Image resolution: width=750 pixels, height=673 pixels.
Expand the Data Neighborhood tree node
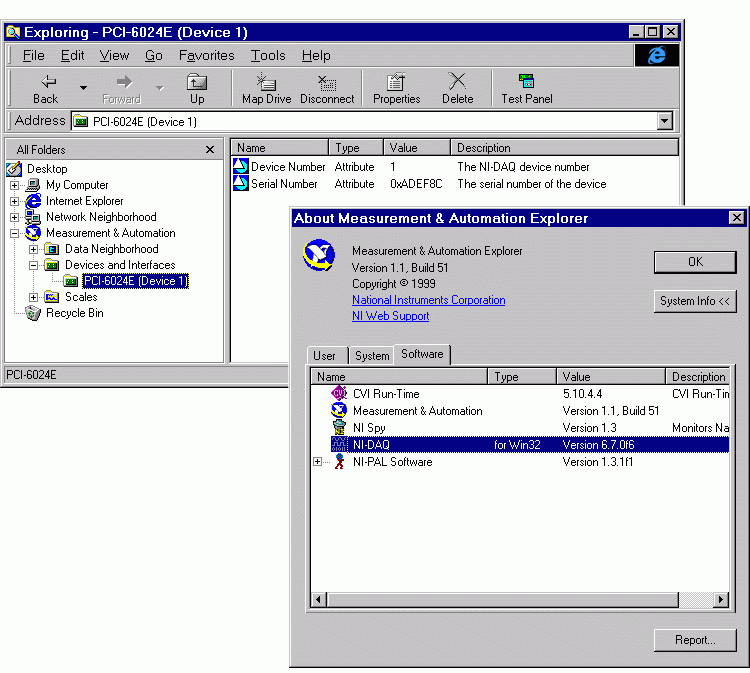34,249
